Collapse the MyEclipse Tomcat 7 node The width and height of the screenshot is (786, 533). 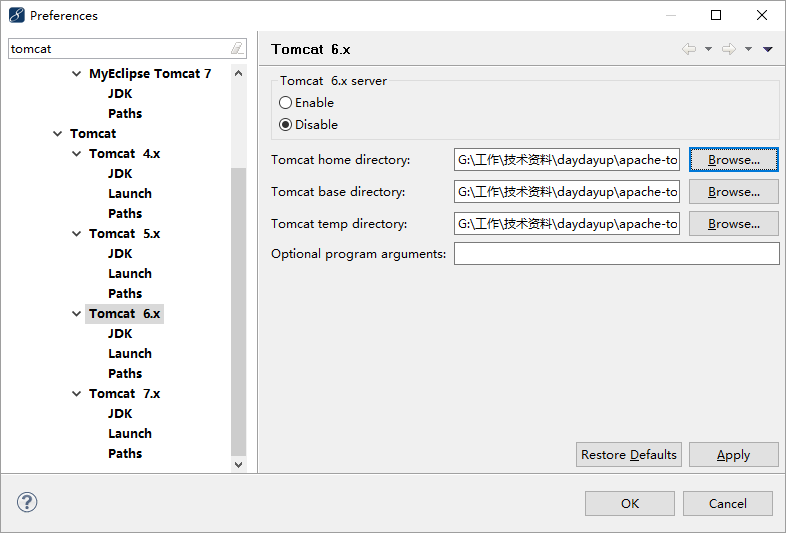(x=77, y=74)
